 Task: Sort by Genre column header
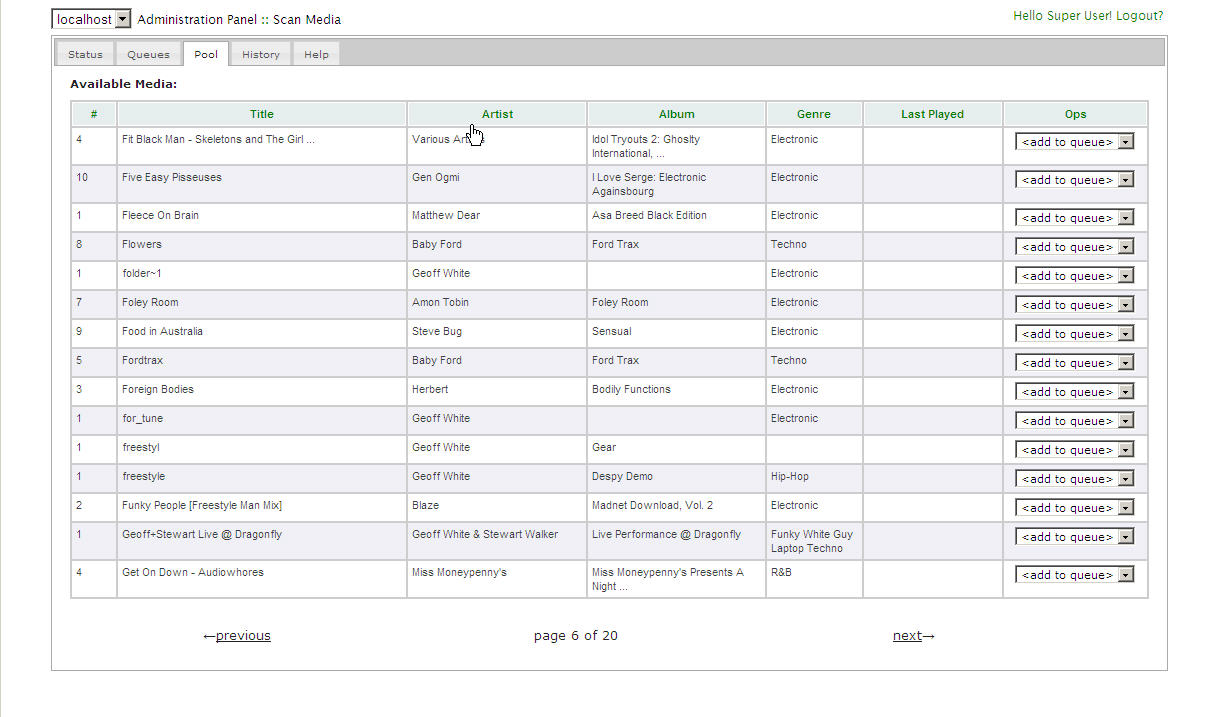(x=813, y=114)
